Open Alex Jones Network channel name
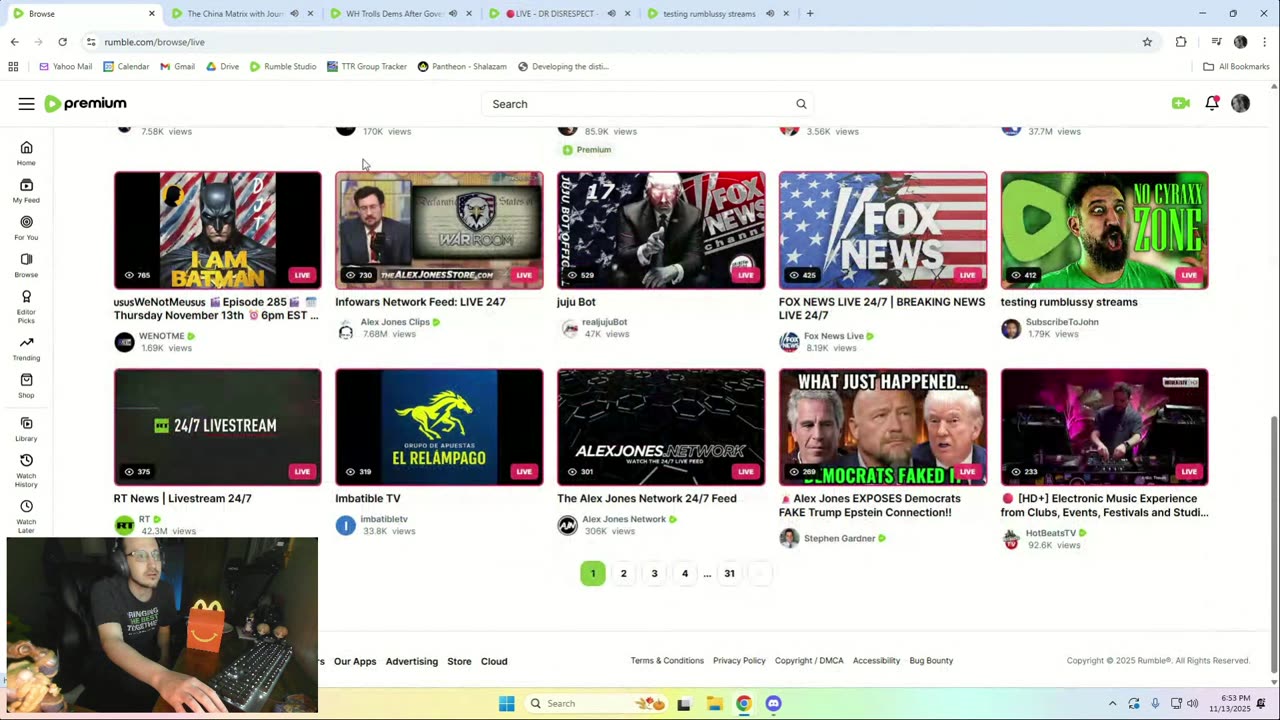1280x720 pixels. (624, 519)
